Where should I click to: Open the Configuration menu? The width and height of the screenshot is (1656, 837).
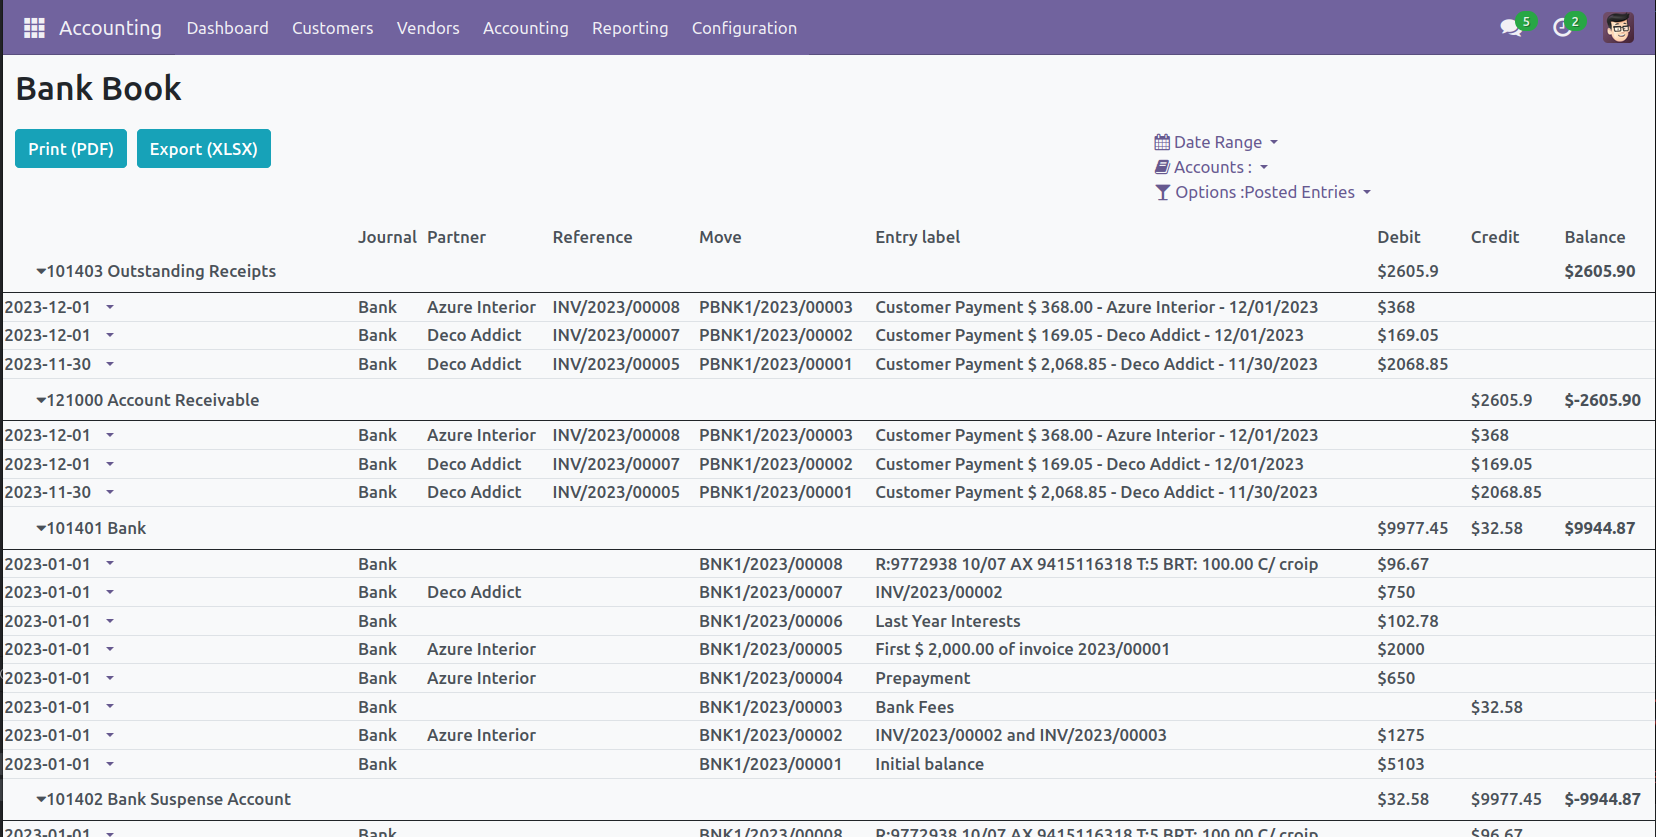pos(744,28)
